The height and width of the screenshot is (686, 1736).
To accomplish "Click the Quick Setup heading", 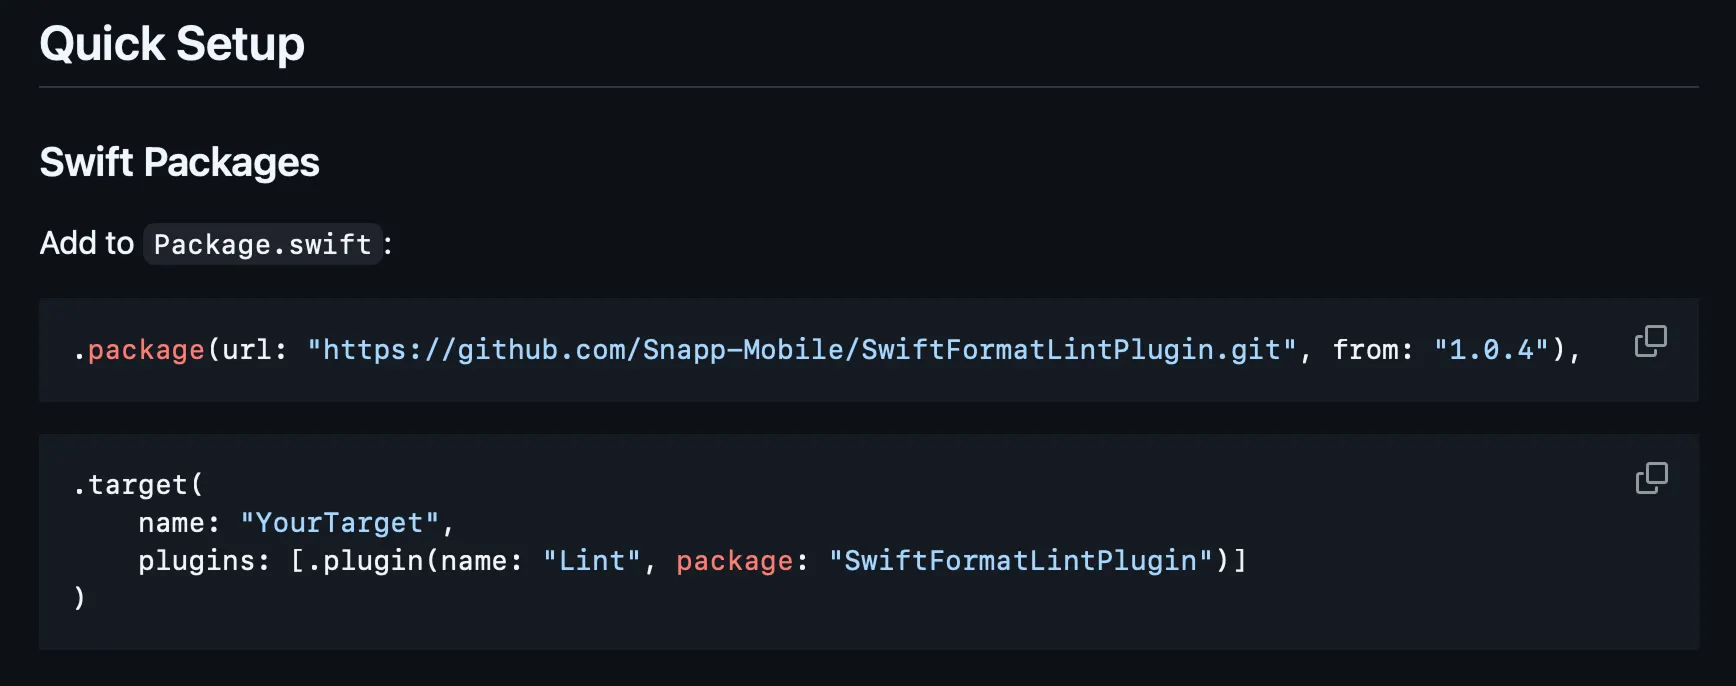I will (x=172, y=44).
